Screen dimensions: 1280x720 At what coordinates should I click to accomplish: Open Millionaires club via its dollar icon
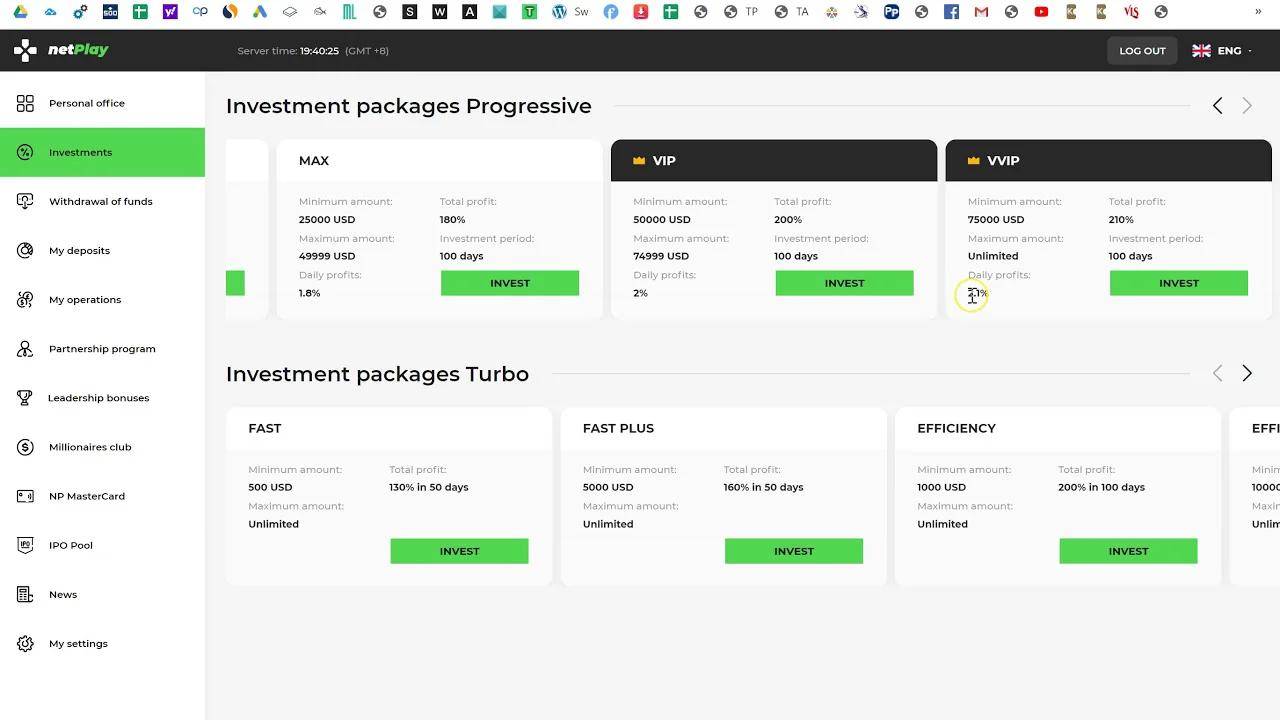click(x=25, y=446)
